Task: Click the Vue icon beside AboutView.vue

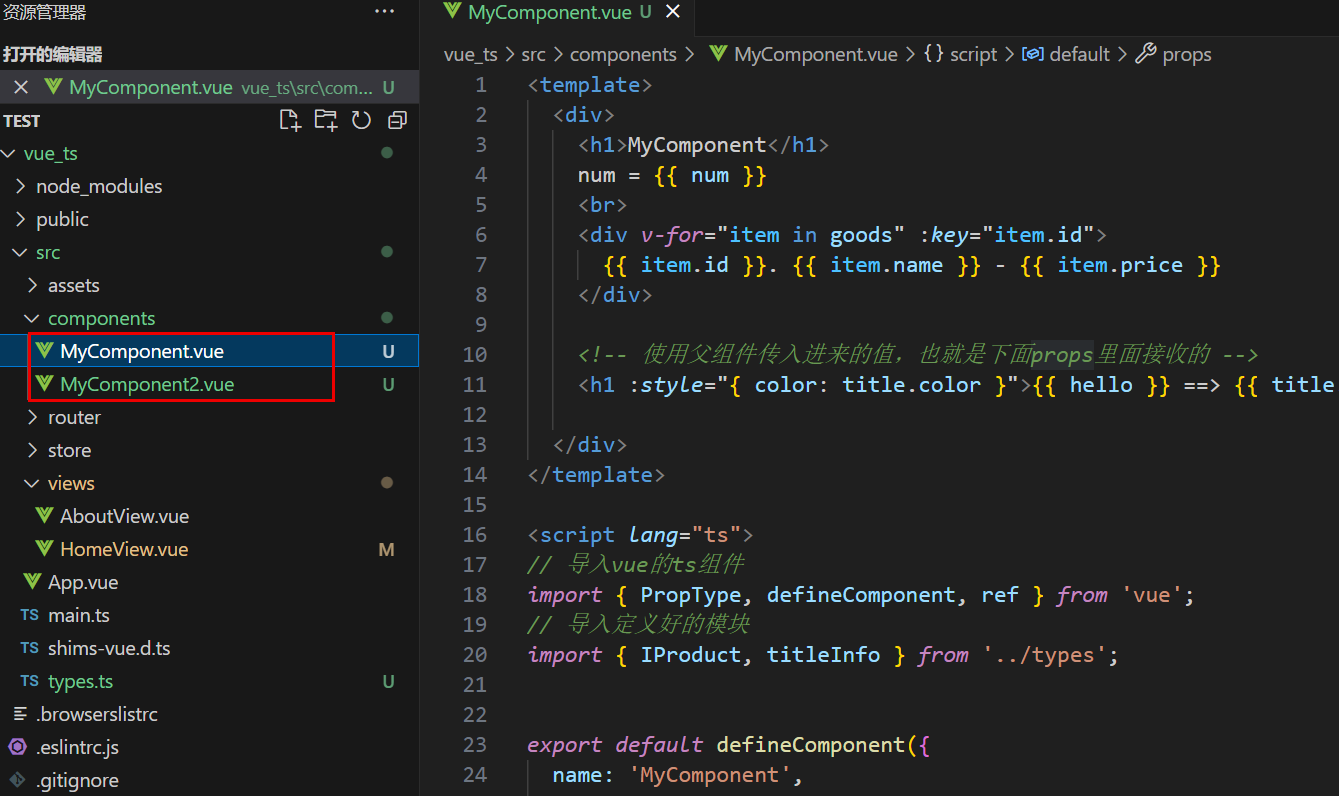Action: pyautogui.click(x=44, y=516)
